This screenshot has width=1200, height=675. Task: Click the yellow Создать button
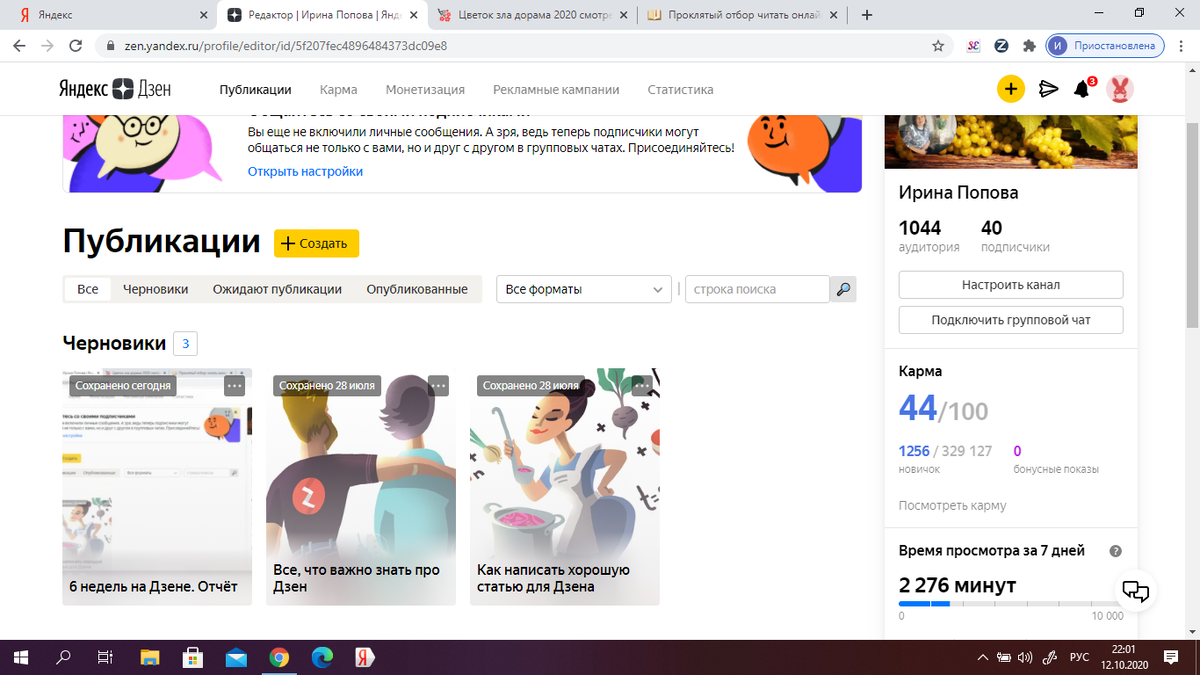click(316, 243)
